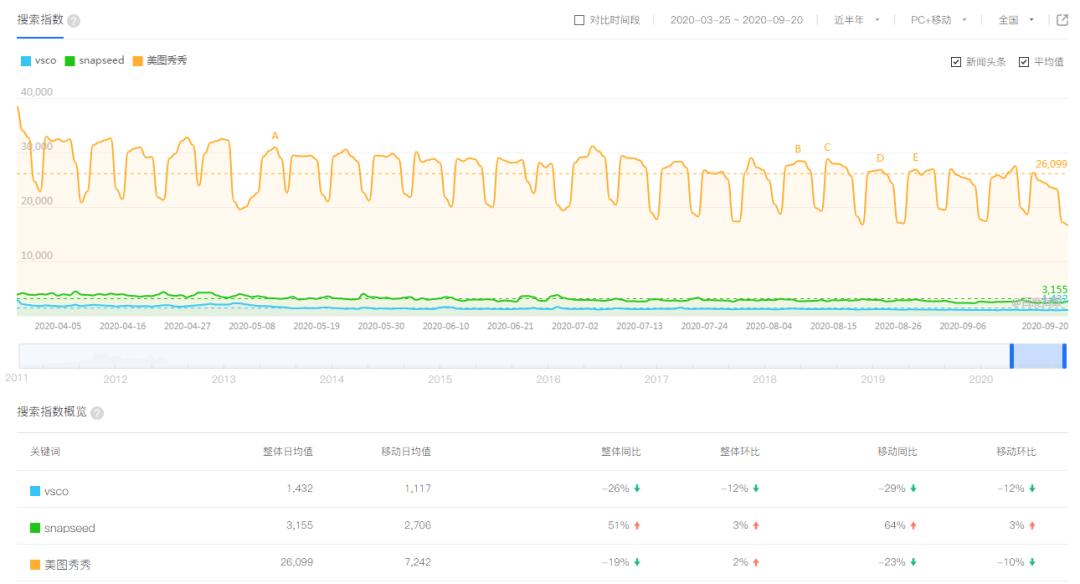
Task: Toggle the 平均值 checkbox
Action: (x=1023, y=62)
